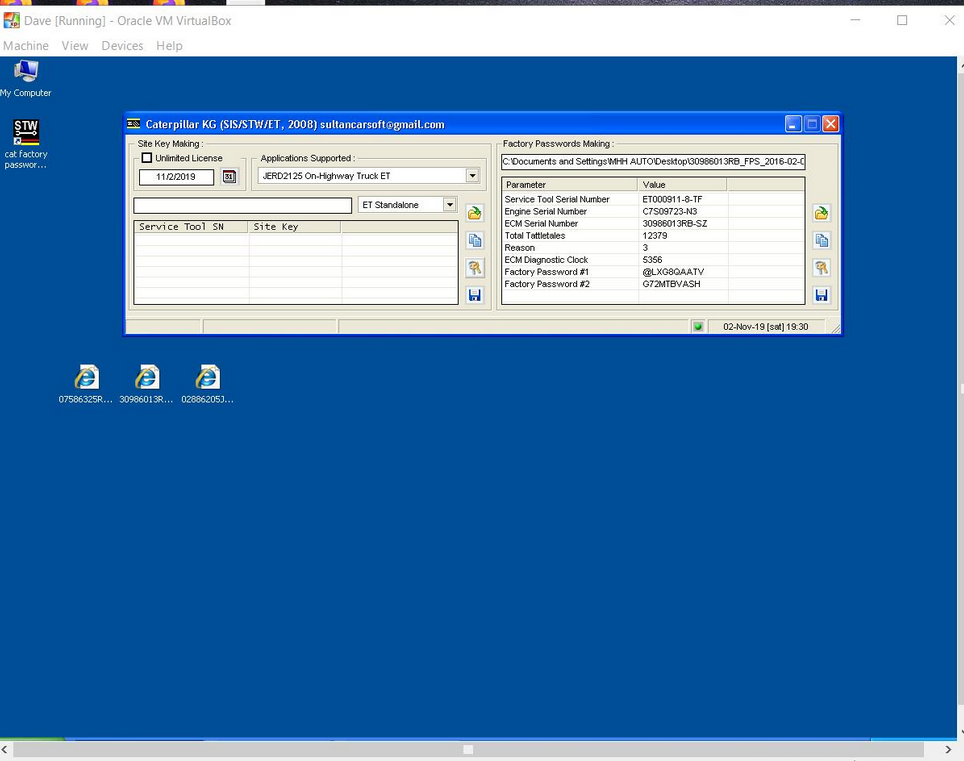The image size is (964, 761).
Task: Open VirtualBox Machine menu
Action: (26, 45)
